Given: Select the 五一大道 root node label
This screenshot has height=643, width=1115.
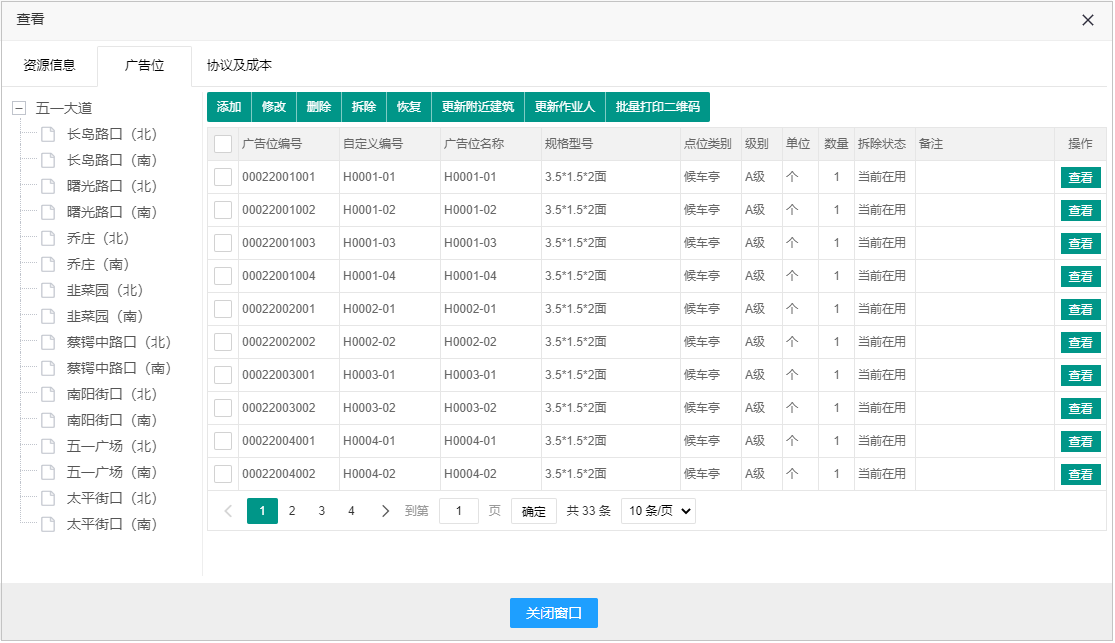Looking at the screenshot, I should (64, 108).
